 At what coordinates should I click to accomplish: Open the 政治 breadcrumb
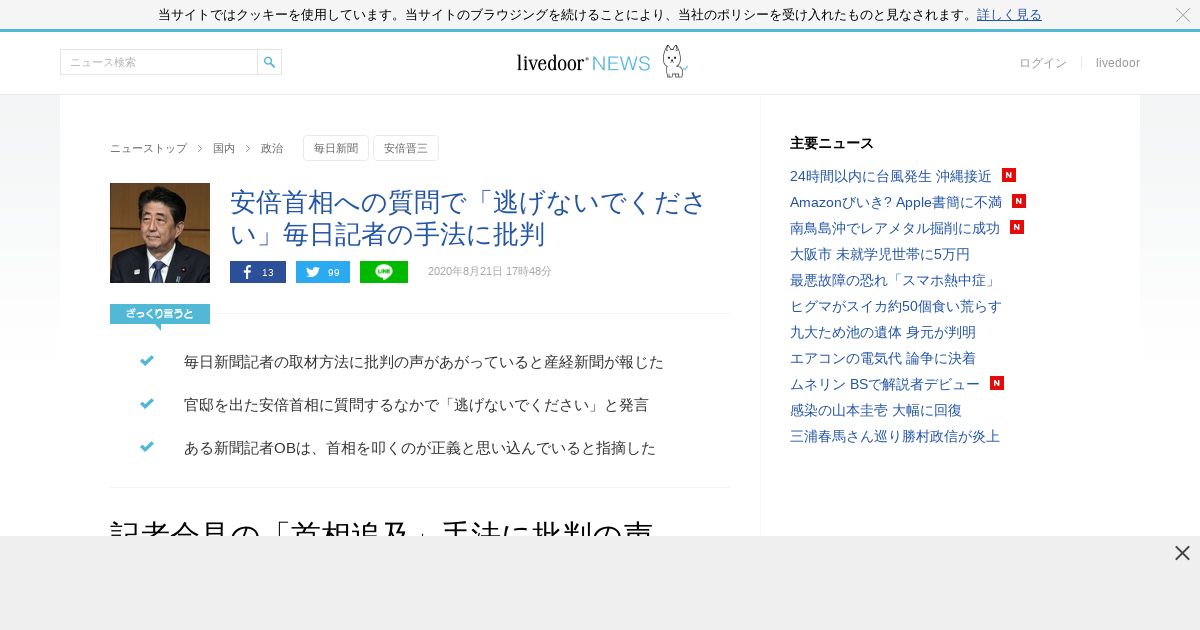(x=272, y=148)
